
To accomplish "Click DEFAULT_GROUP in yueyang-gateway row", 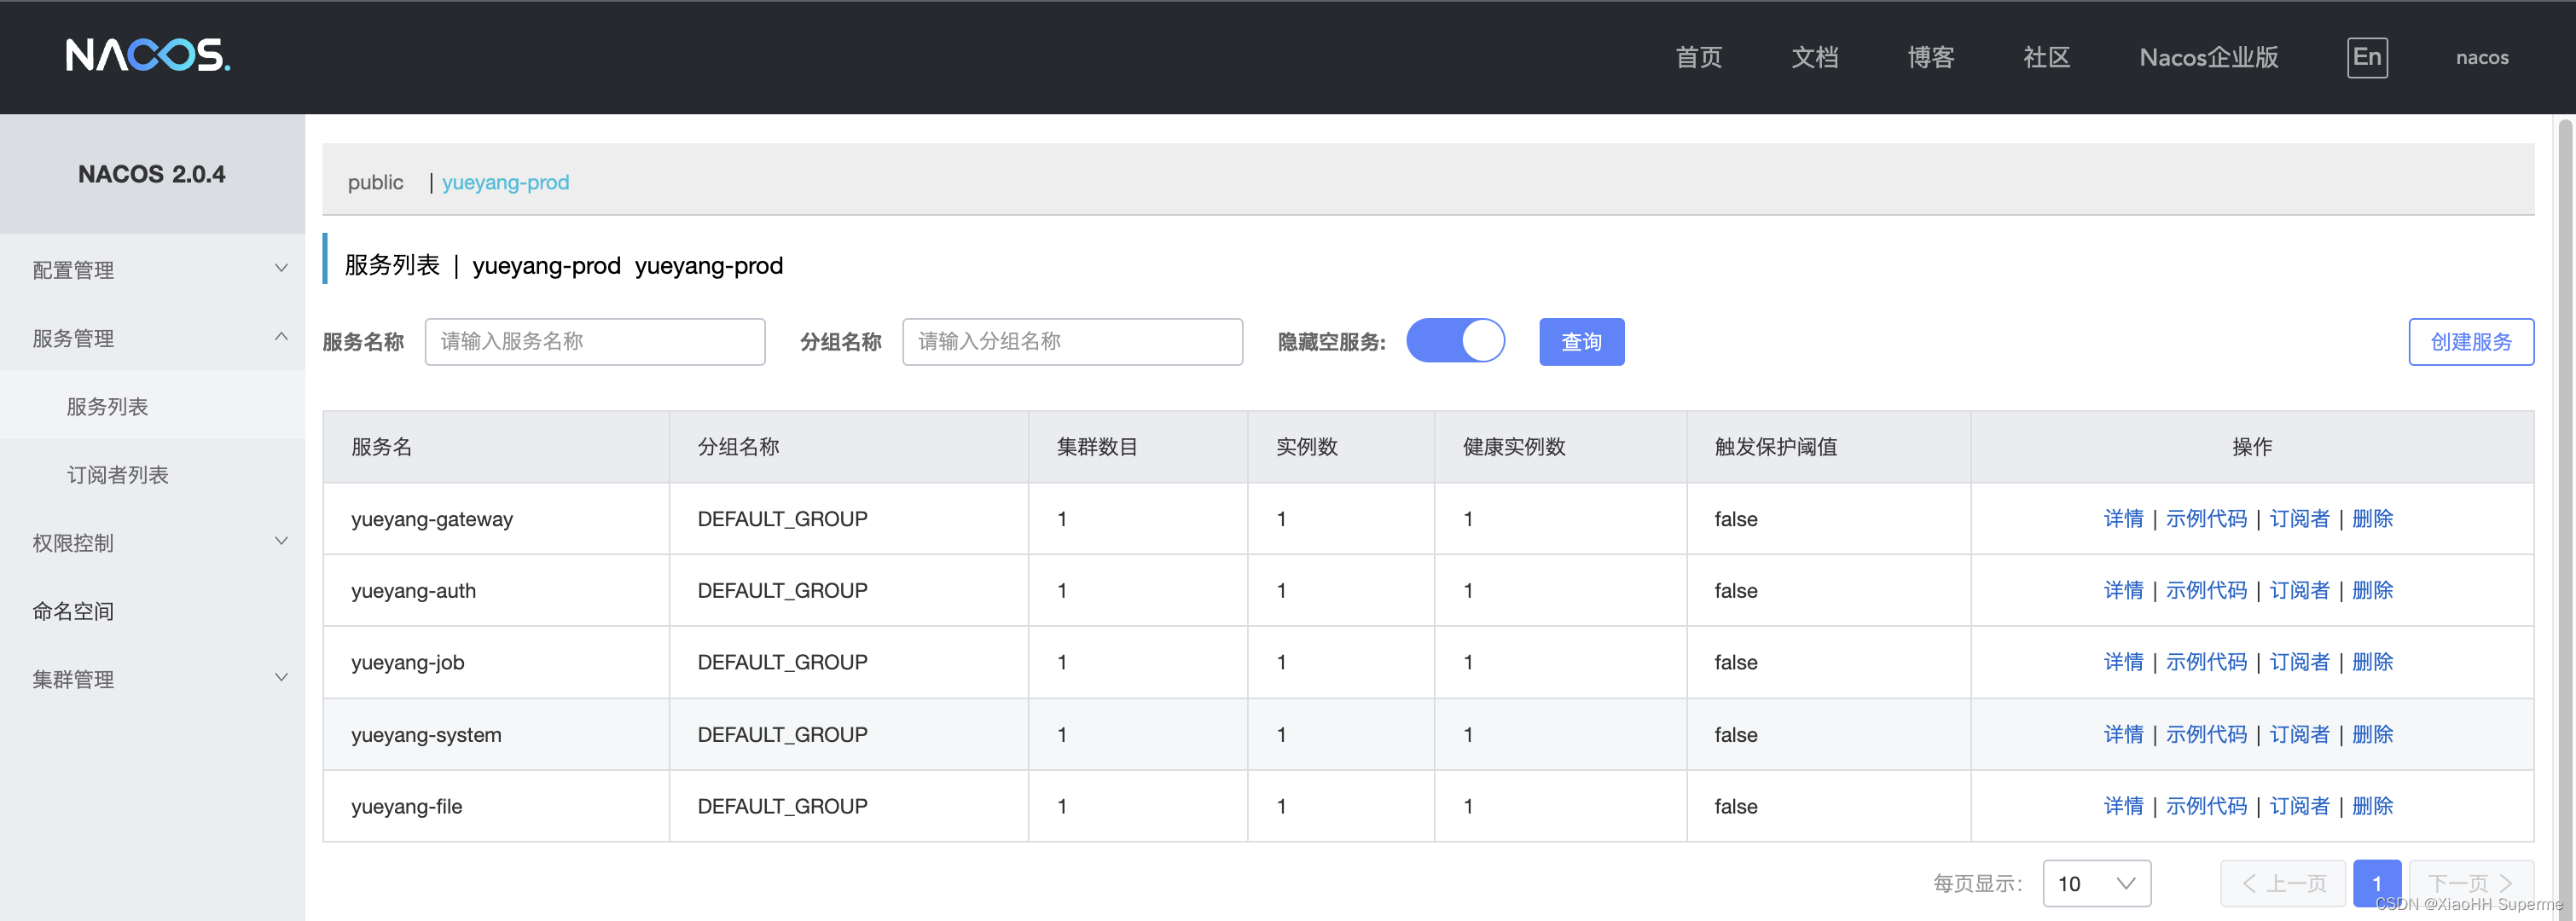I will tap(782, 519).
